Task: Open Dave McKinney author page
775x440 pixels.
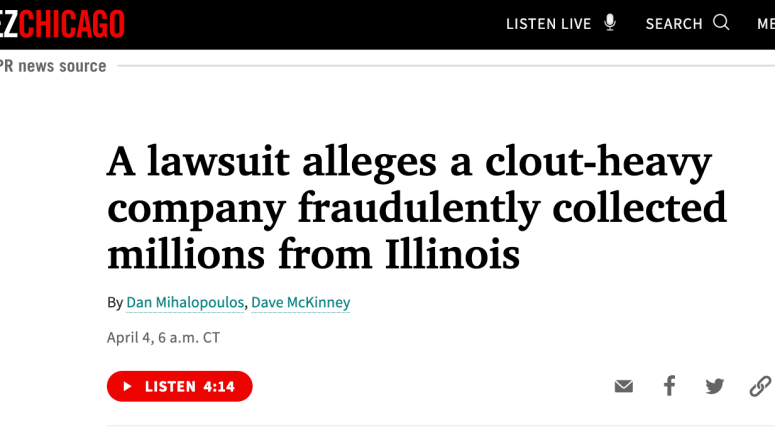Action: pyautogui.click(x=300, y=302)
